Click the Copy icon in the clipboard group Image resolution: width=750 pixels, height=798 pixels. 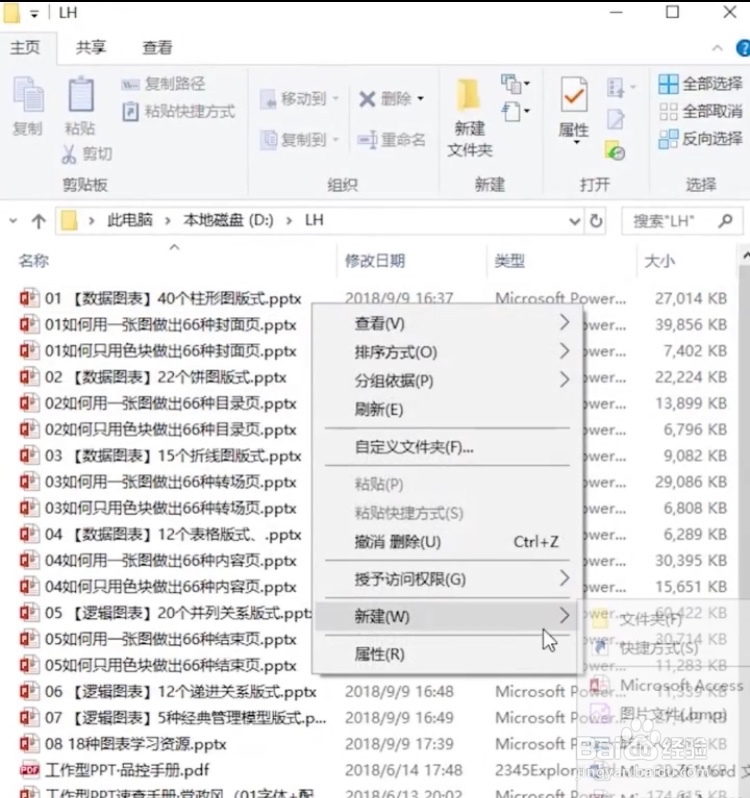point(28,94)
